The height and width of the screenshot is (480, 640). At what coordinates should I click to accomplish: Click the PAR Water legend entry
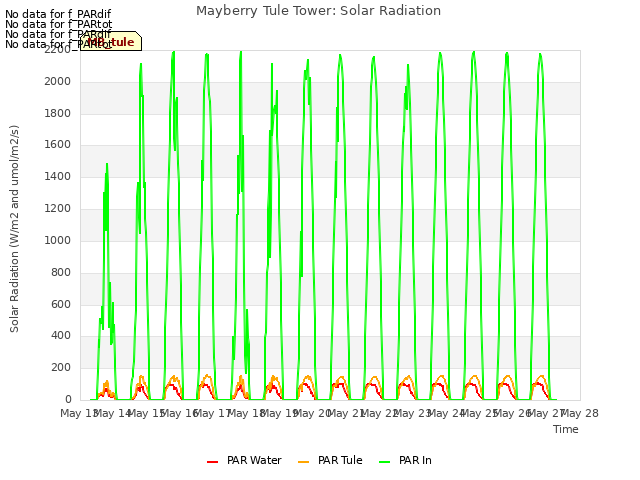244,460
